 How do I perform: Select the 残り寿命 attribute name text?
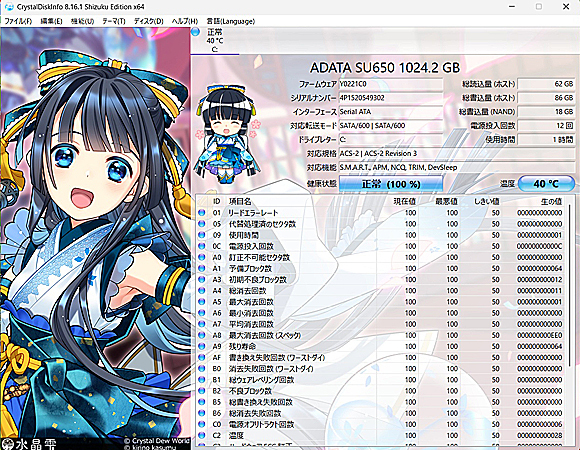click(x=242, y=346)
